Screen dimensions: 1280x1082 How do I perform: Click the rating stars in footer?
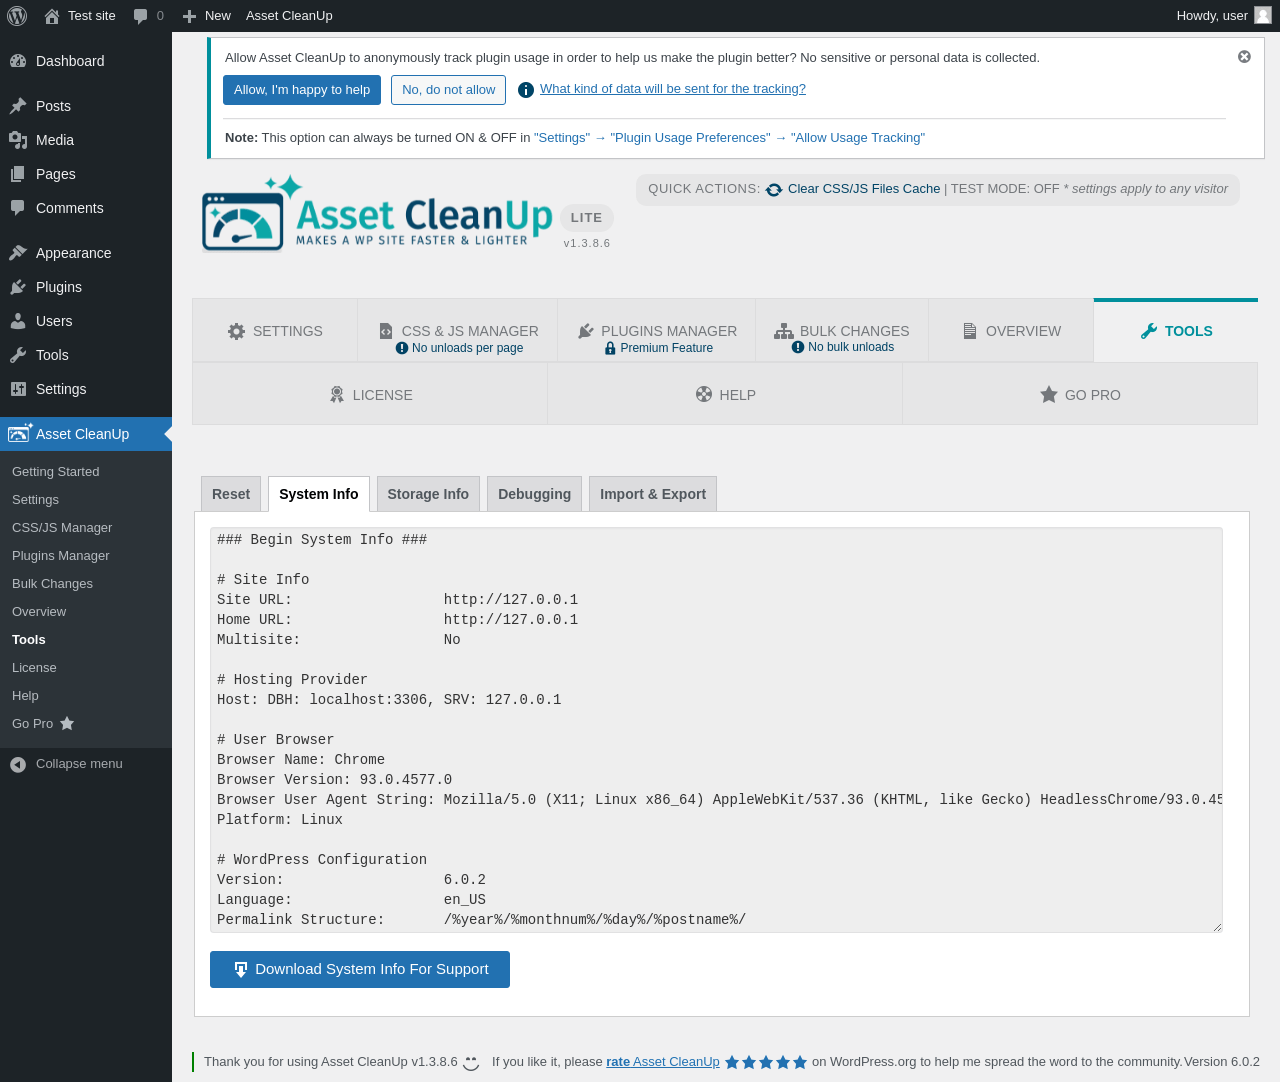766,1062
